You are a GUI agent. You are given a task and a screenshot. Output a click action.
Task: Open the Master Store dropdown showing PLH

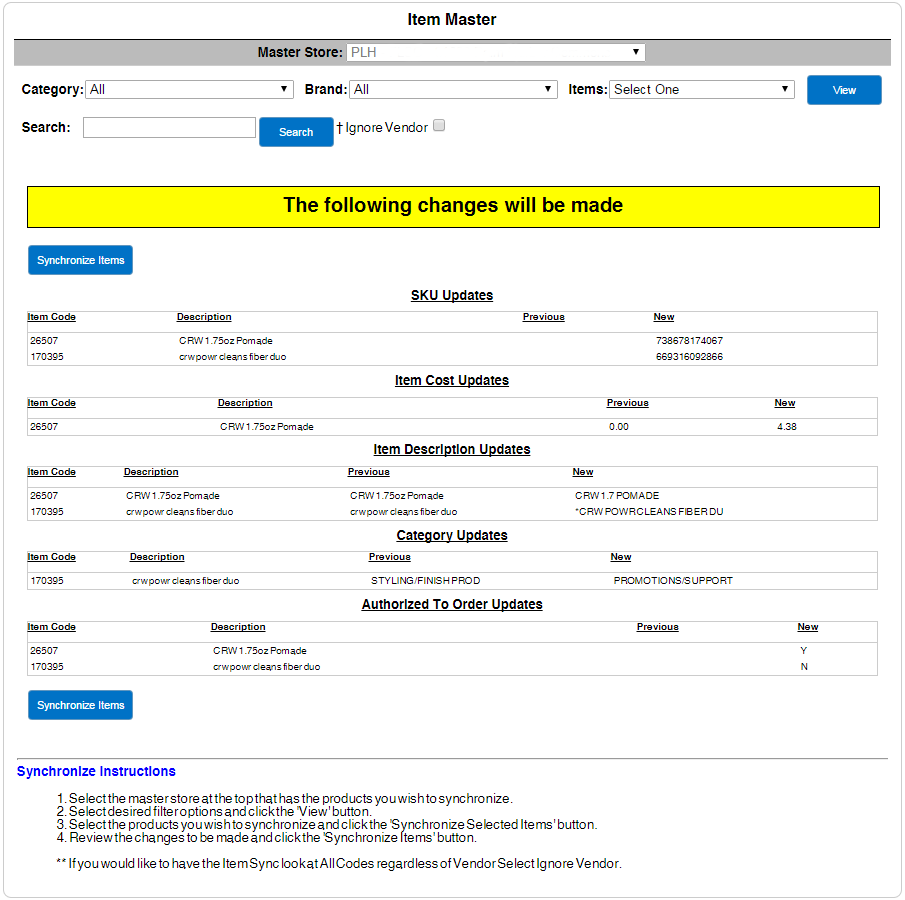495,53
